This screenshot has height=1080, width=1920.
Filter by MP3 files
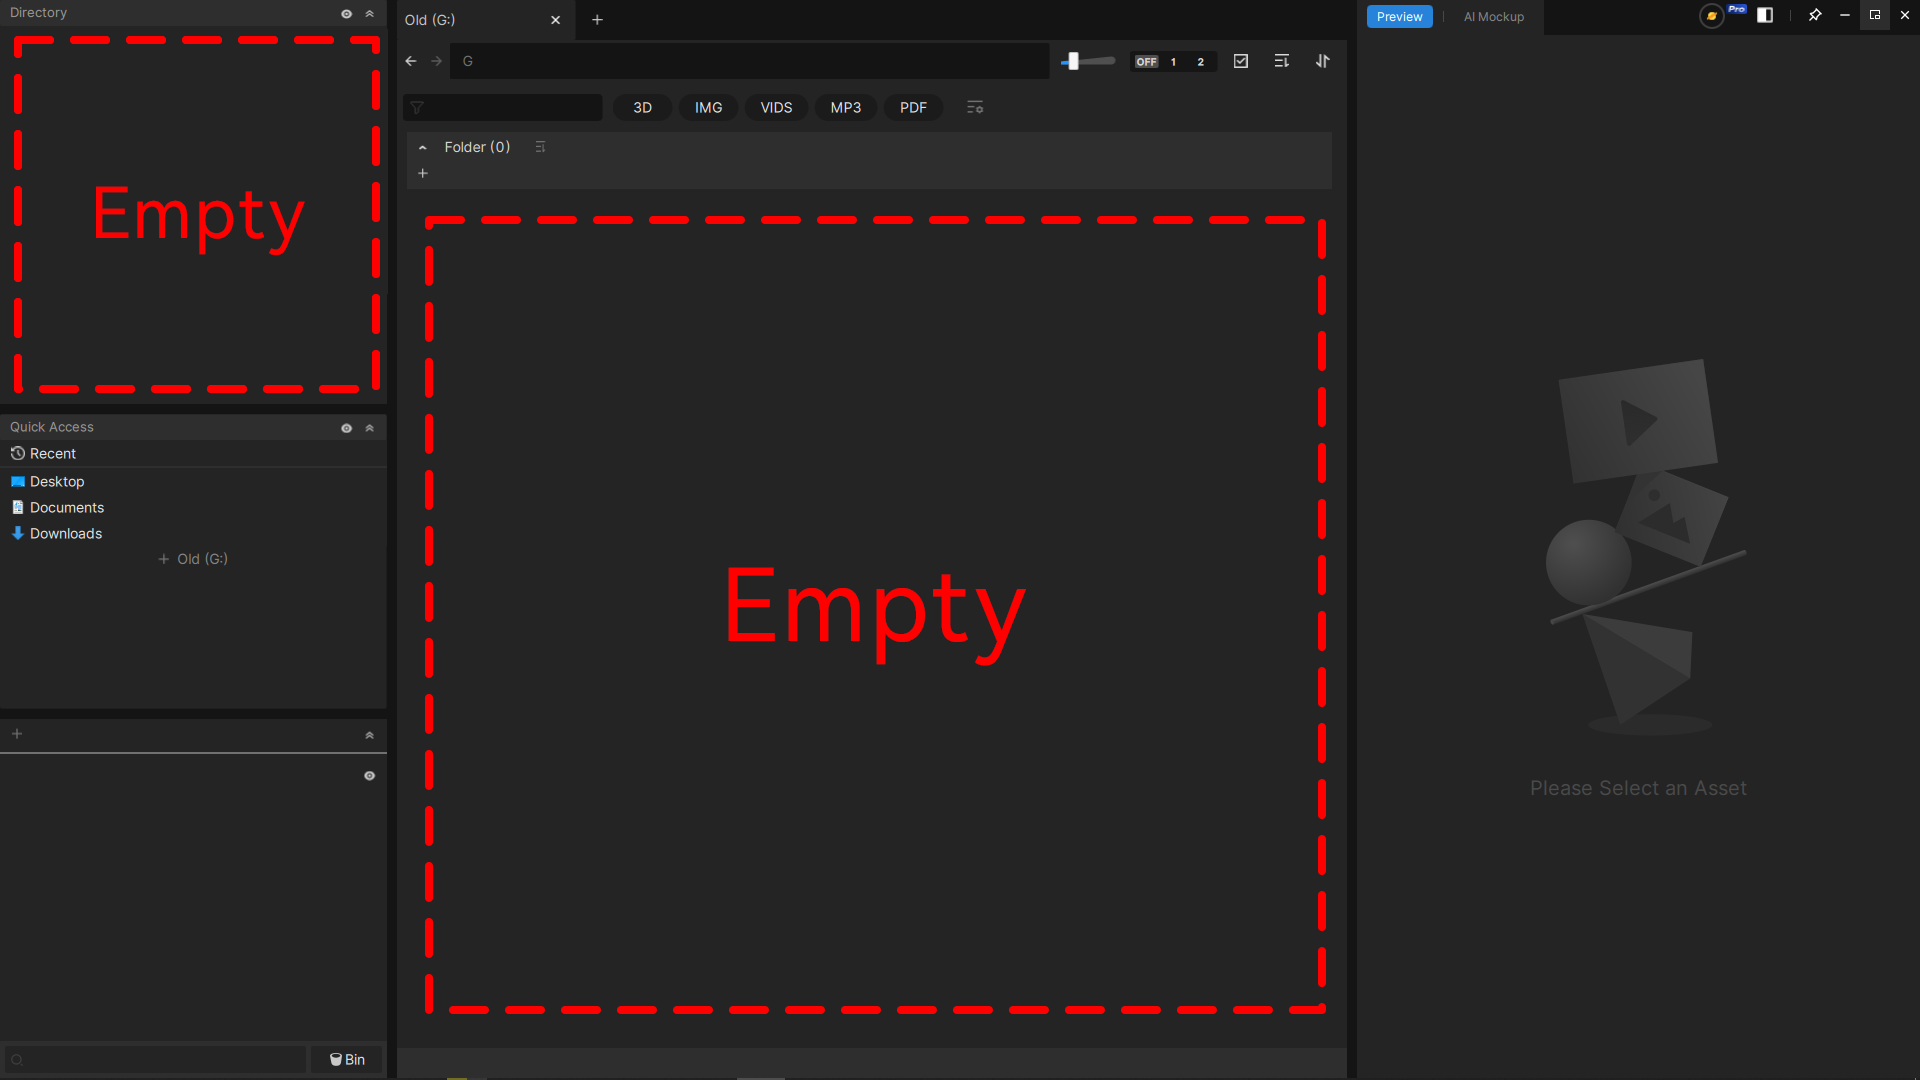(x=846, y=108)
